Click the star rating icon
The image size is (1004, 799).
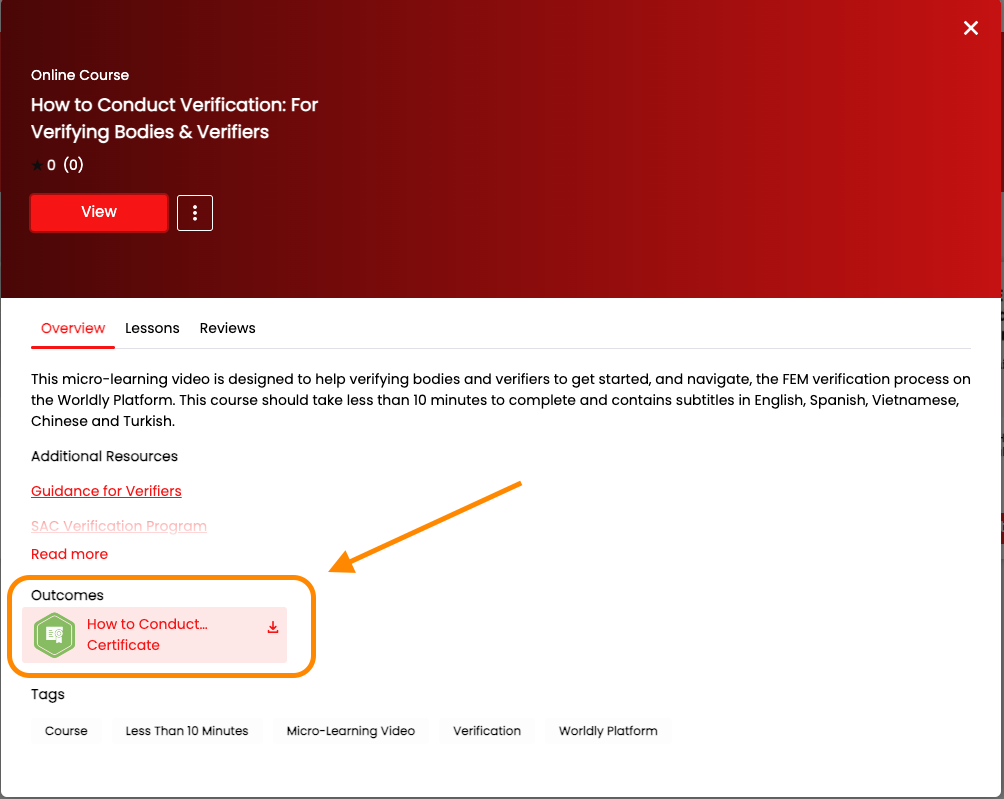[37, 166]
